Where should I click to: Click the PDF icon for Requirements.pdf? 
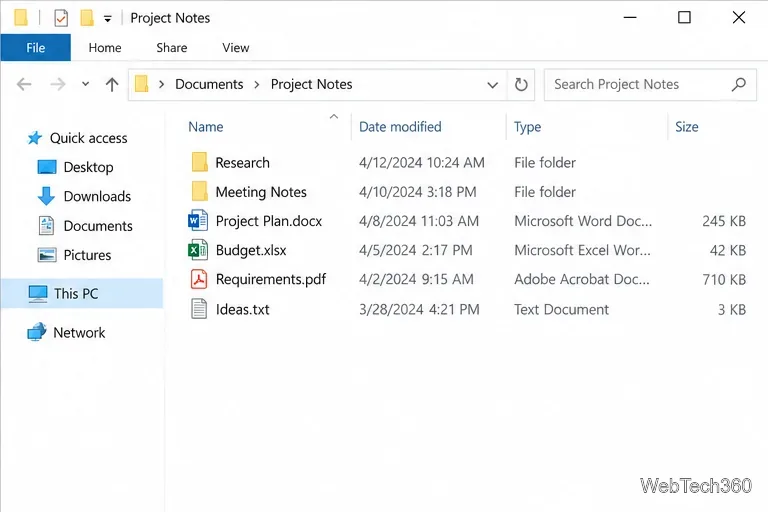tap(199, 279)
